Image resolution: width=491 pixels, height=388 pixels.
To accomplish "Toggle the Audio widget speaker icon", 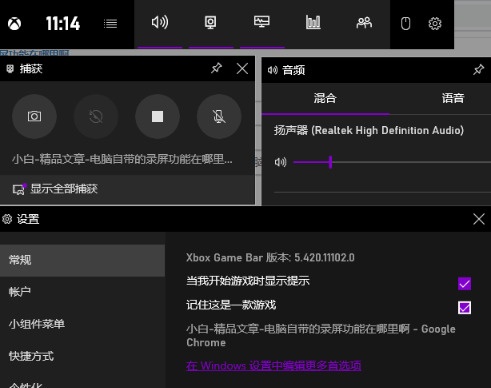I will point(160,23).
